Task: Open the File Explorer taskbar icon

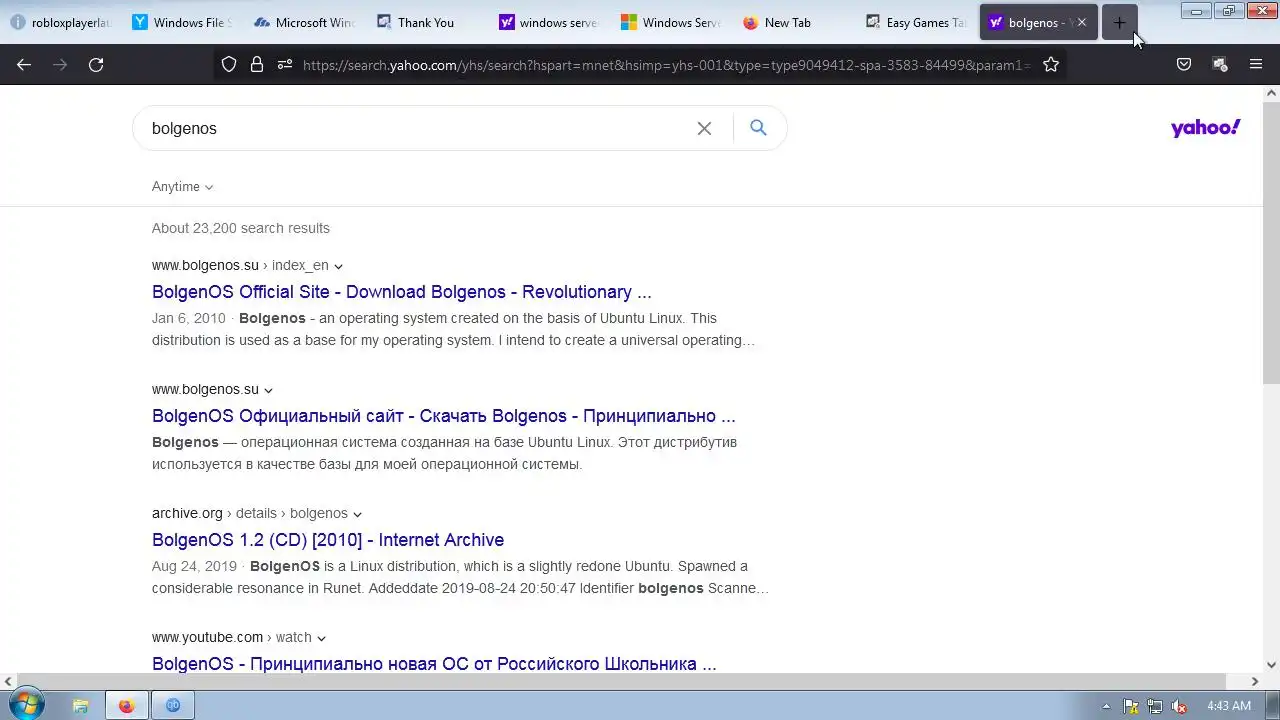Action: (80, 705)
